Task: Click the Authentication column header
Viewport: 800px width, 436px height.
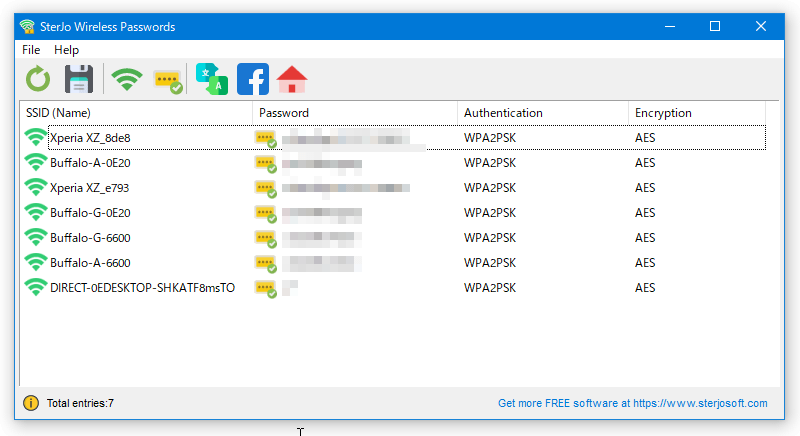Action: click(x=543, y=113)
